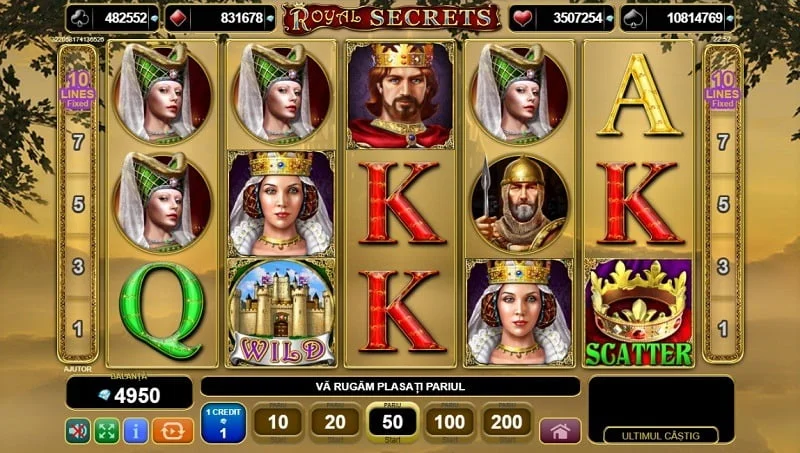Image resolution: width=800 pixels, height=453 pixels.
Task: Select the 50 bet start button
Action: [x=392, y=422]
